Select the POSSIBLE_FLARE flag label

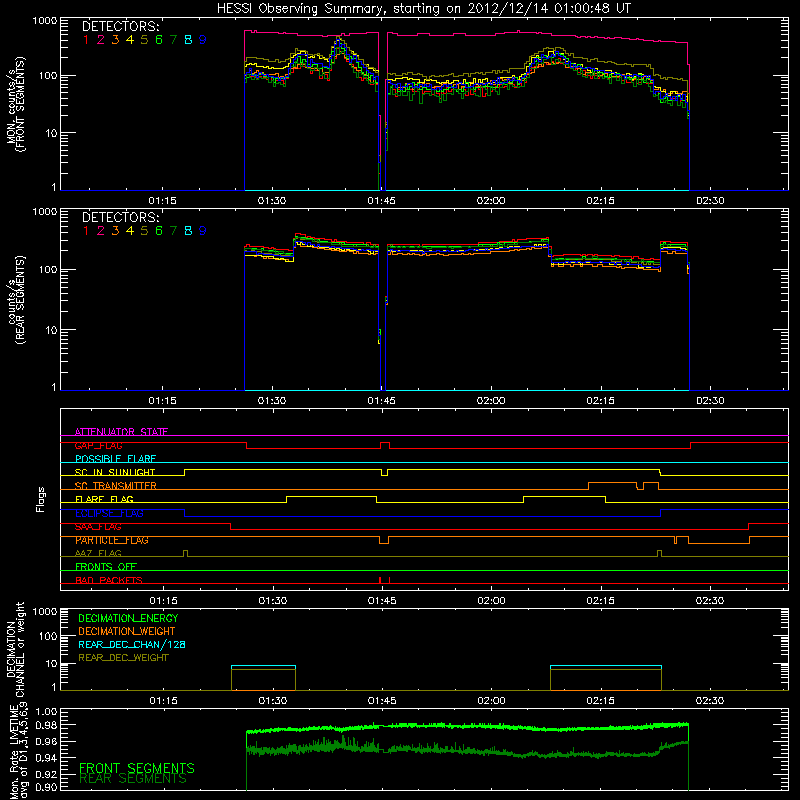coord(115,459)
